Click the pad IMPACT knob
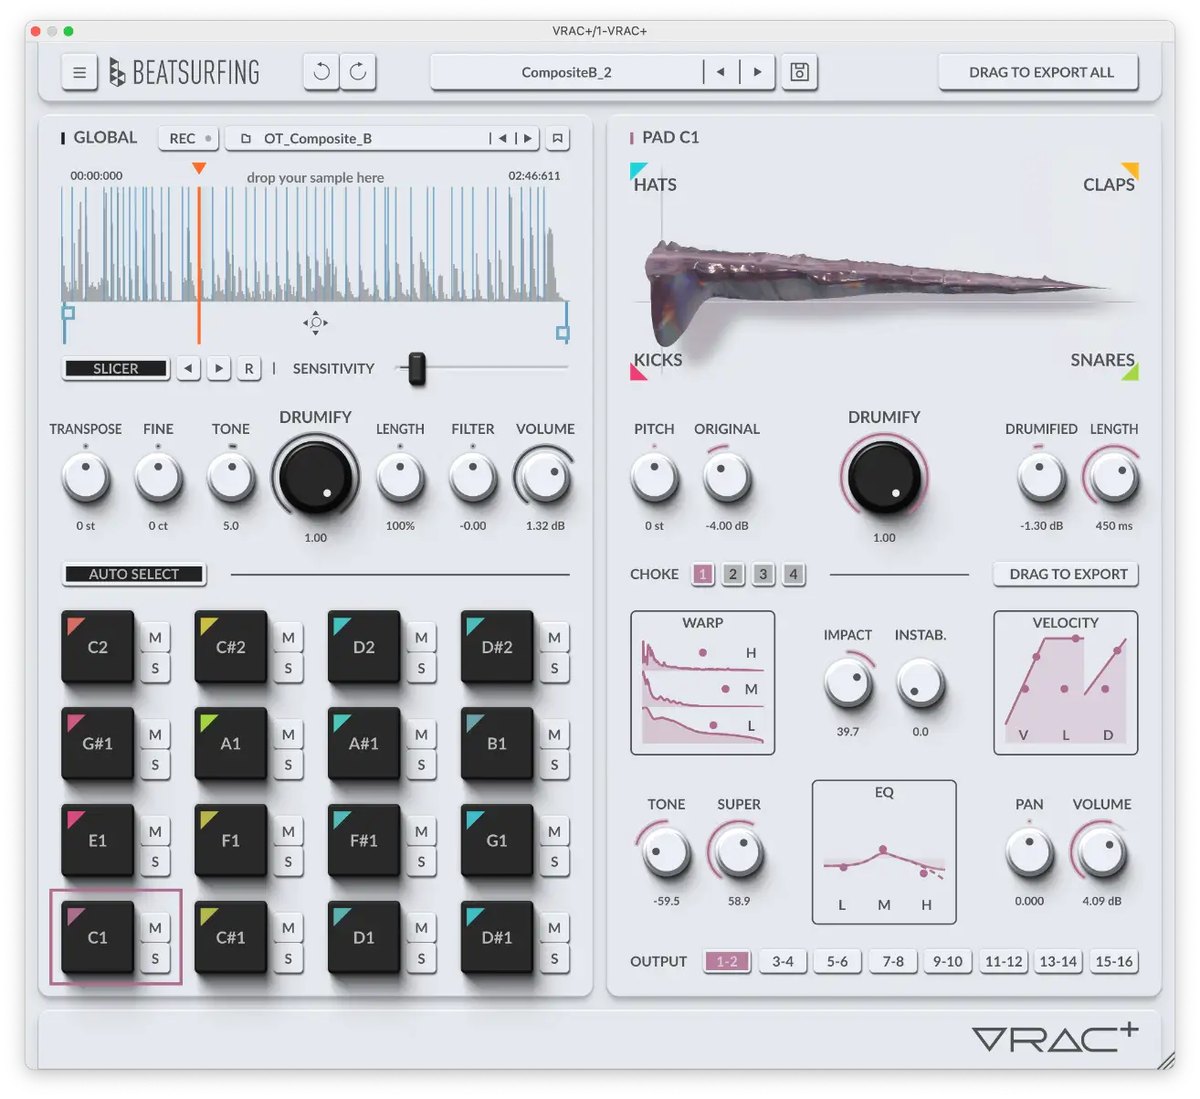This screenshot has height=1099, width=1200. [x=847, y=683]
